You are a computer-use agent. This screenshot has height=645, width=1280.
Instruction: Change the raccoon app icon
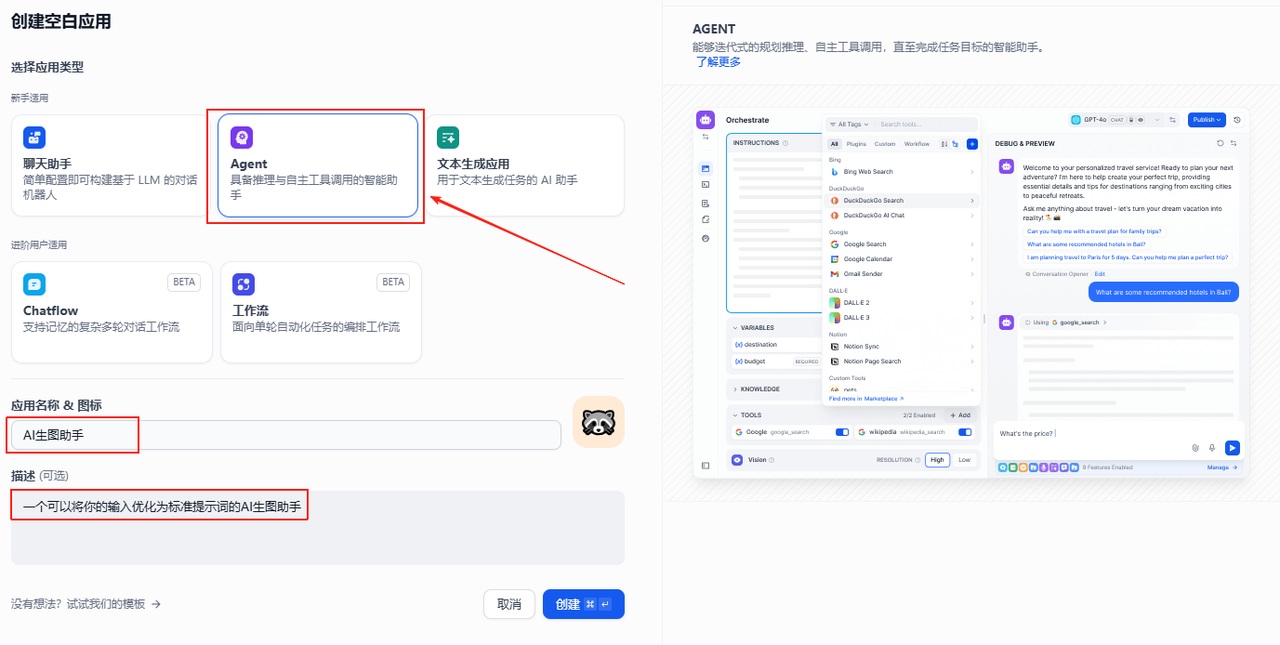click(598, 422)
